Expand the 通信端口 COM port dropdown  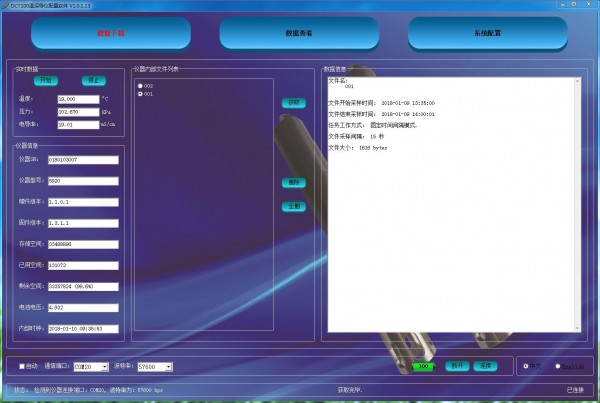(x=103, y=366)
